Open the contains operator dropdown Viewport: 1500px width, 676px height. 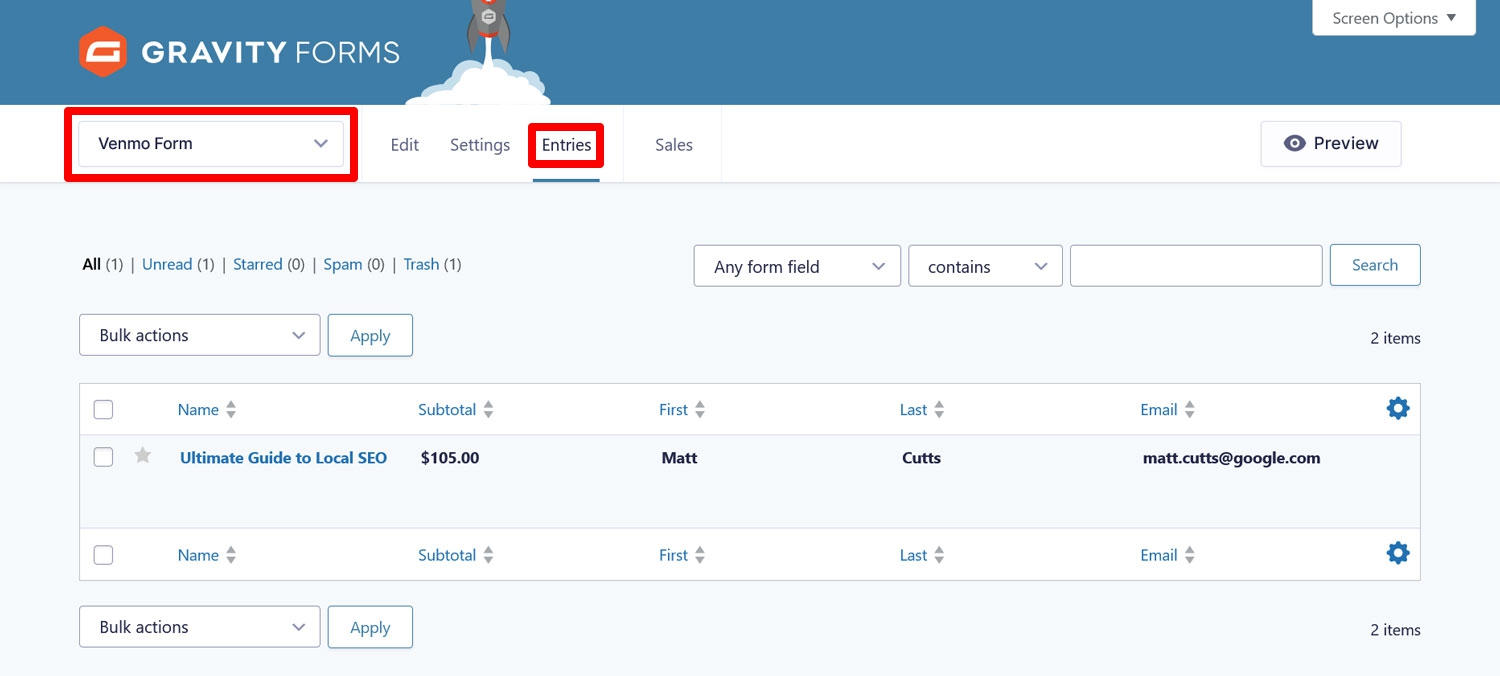pos(985,266)
